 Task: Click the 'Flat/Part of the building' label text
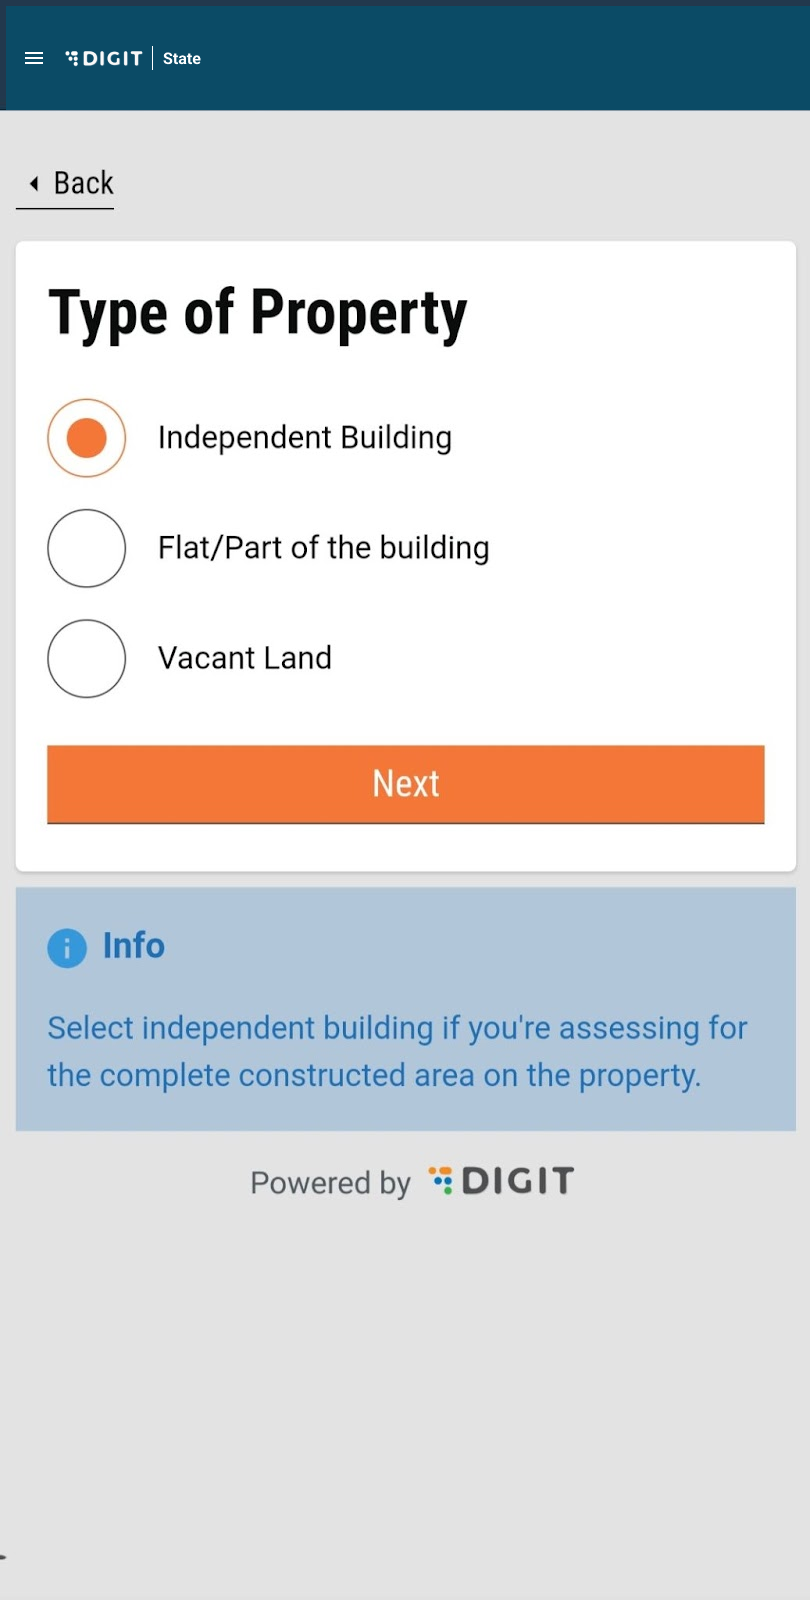[x=324, y=548]
